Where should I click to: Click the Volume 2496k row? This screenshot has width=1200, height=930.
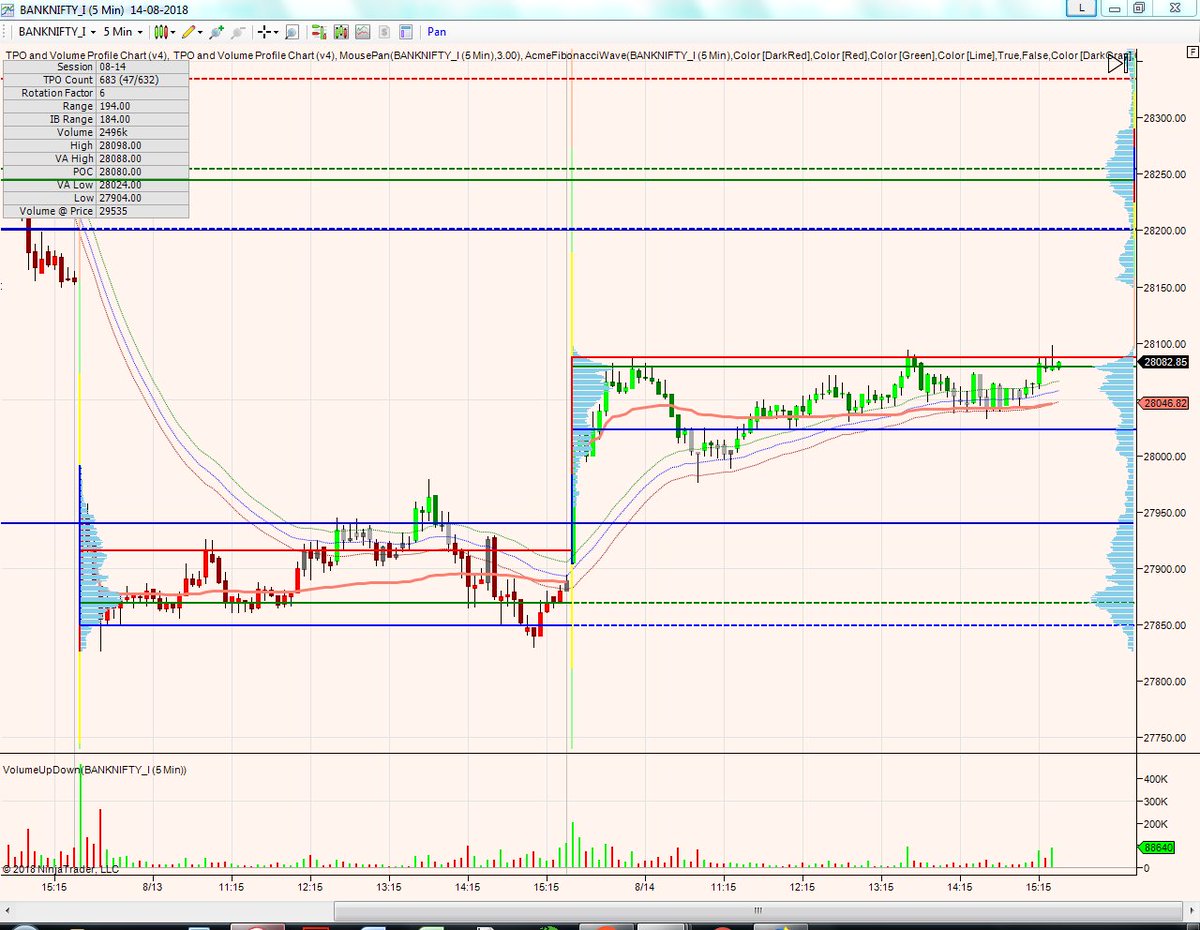[95, 132]
